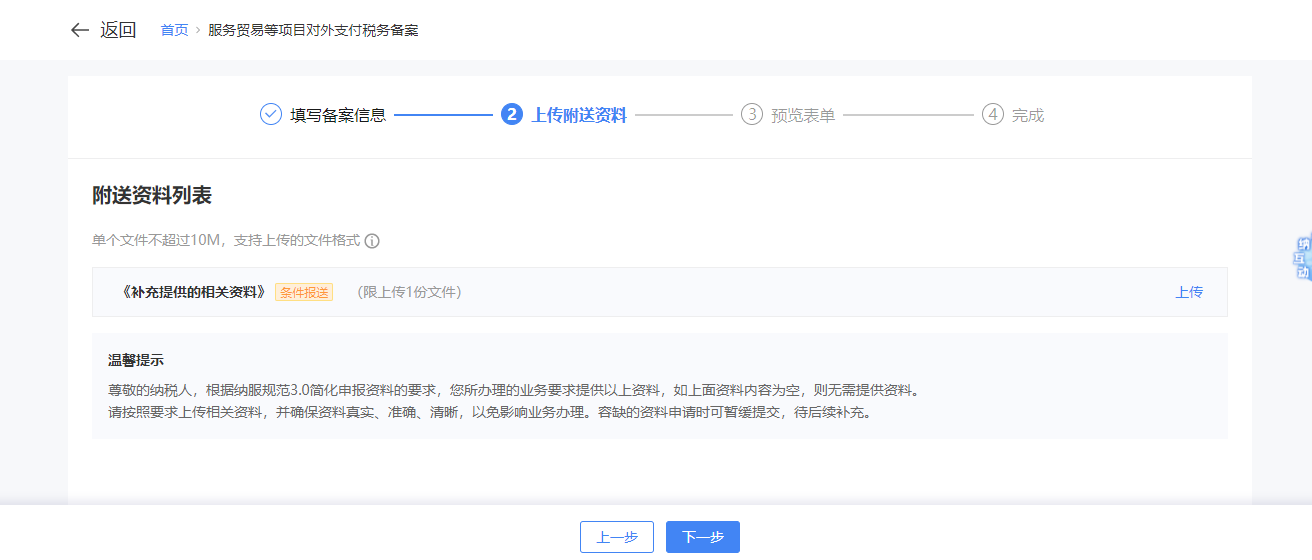The width and height of the screenshot is (1312, 560).
Task: Click the file format info icon
Action: click(x=372, y=241)
